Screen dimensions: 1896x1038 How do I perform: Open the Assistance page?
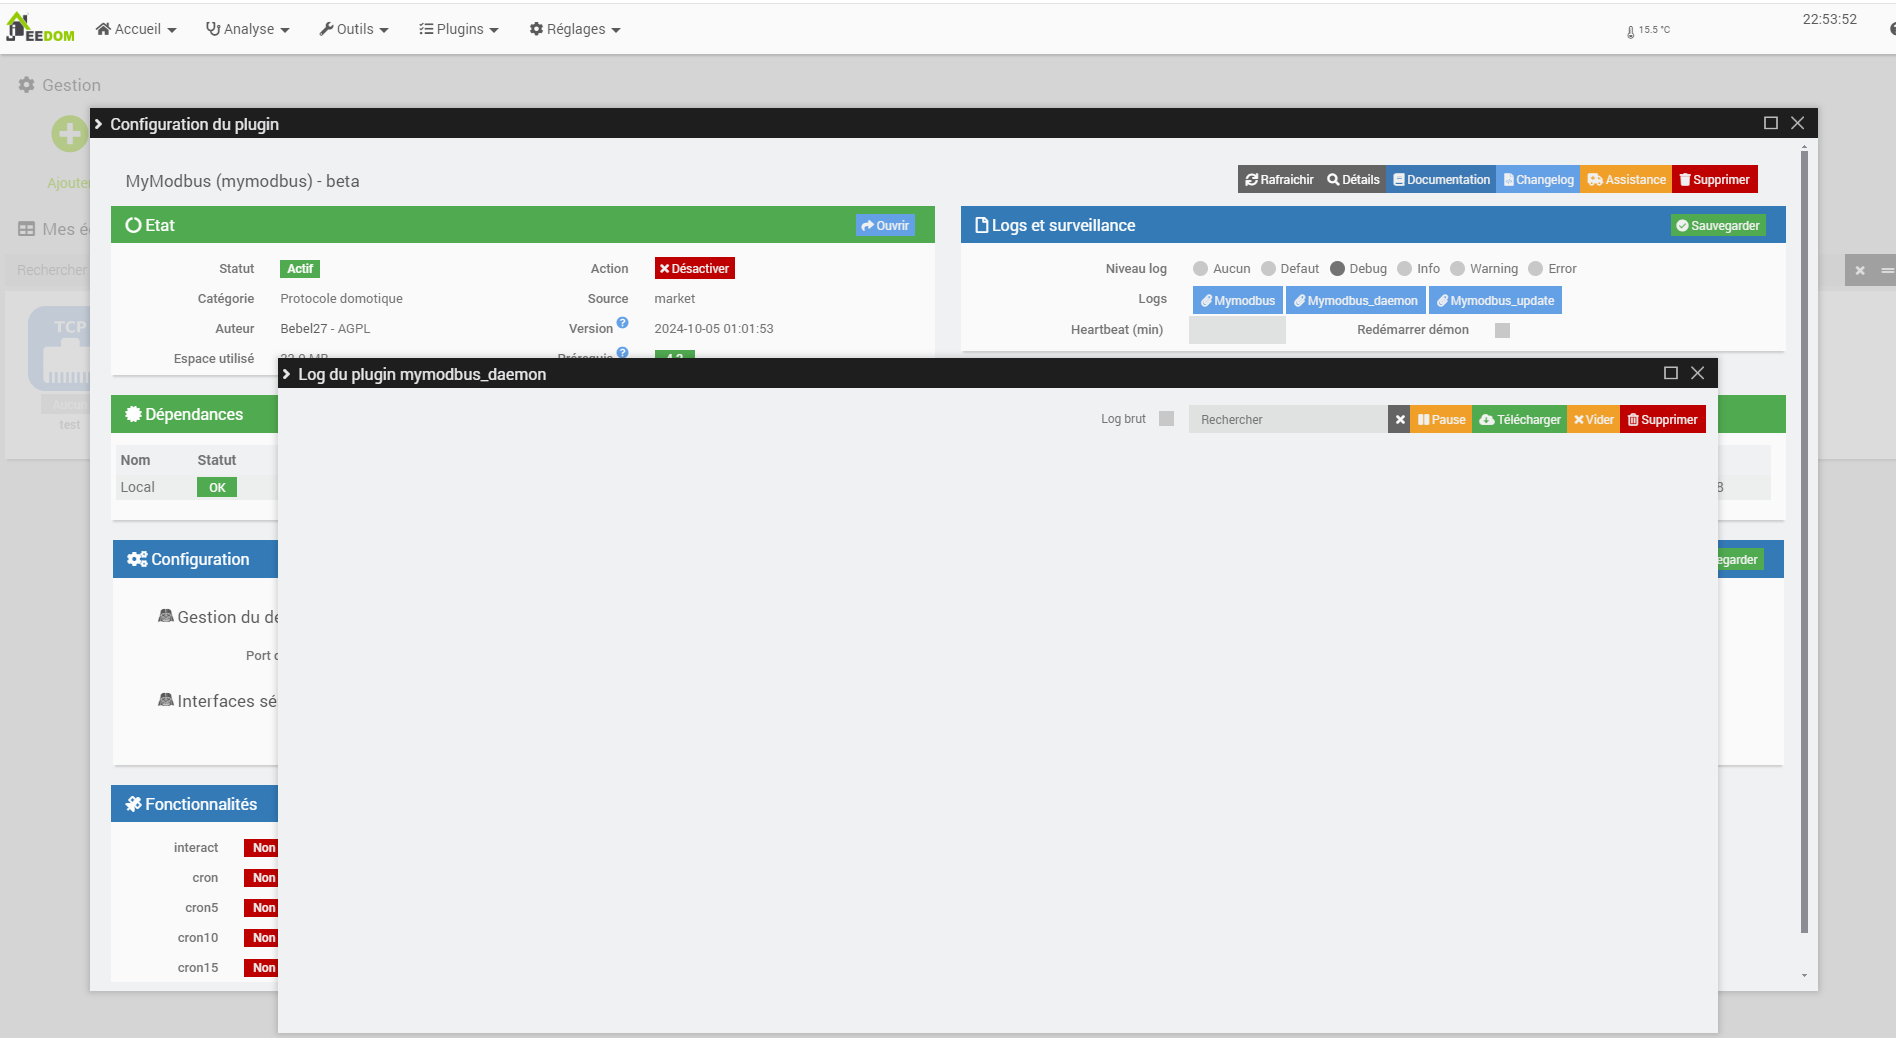(x=1626, y=180)
